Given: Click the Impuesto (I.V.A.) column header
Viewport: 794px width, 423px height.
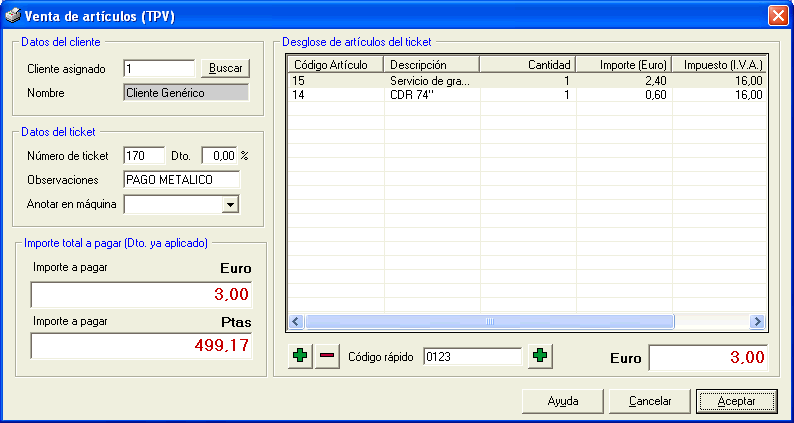Looking at the screenshot, I should (x=719, y=64).
